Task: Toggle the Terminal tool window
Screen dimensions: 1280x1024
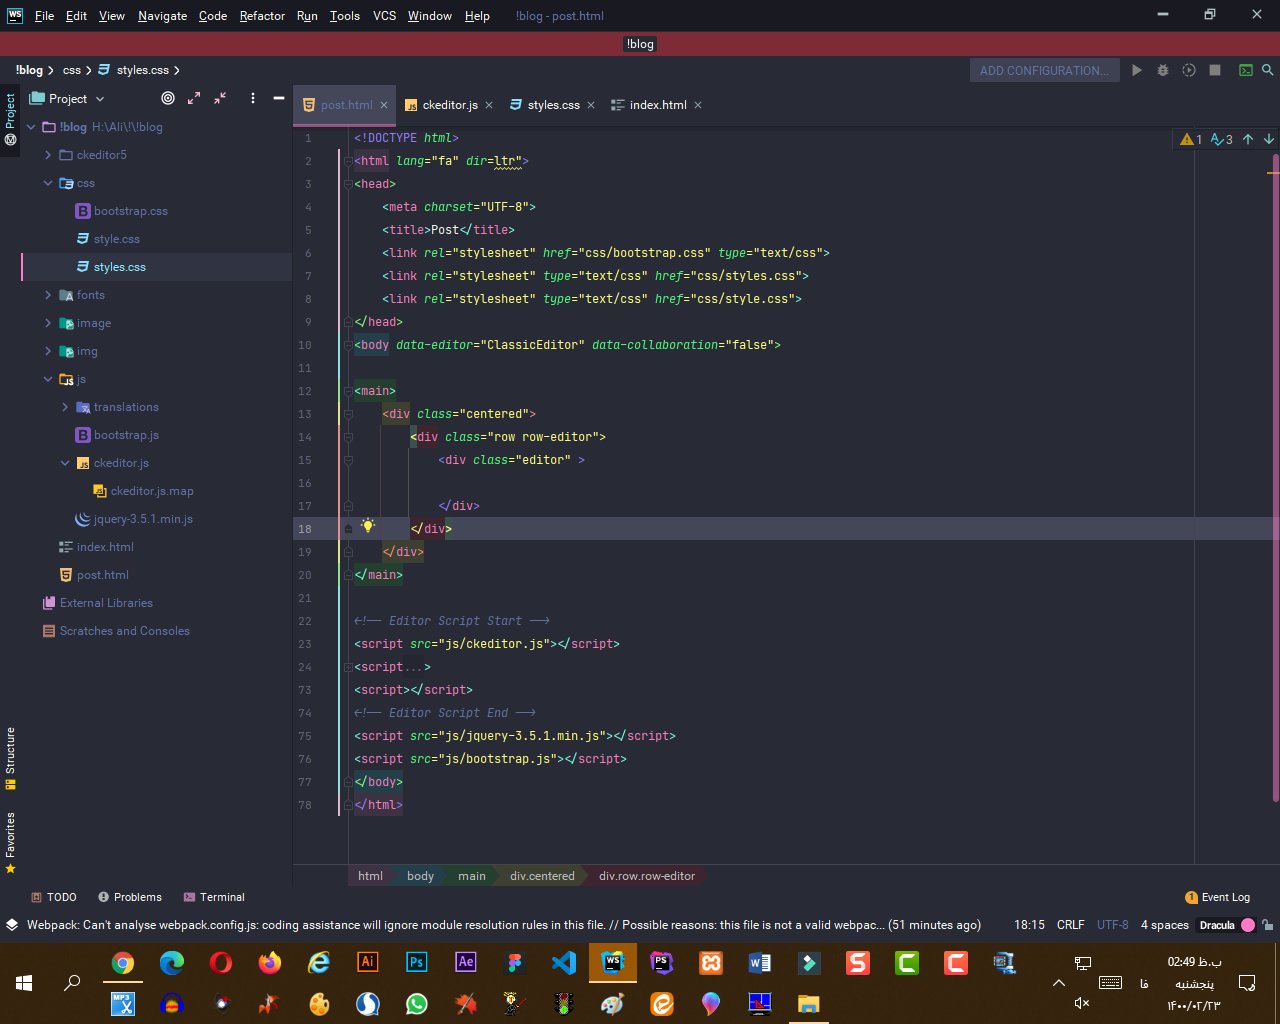Action: (214, 897)
